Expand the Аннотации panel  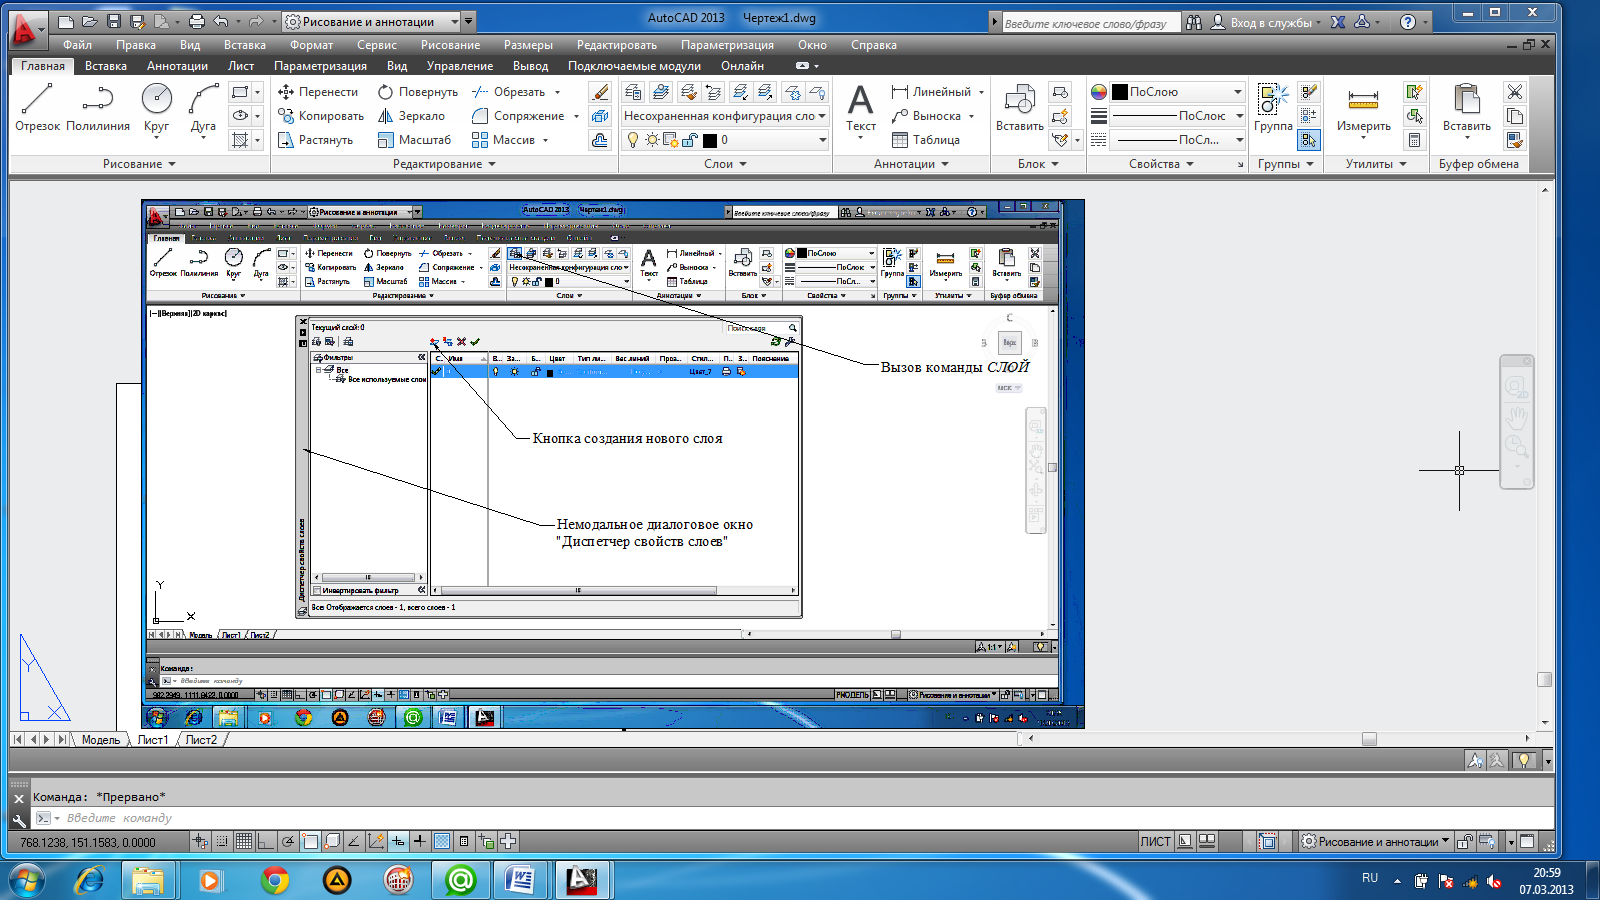tap(911, 164)
